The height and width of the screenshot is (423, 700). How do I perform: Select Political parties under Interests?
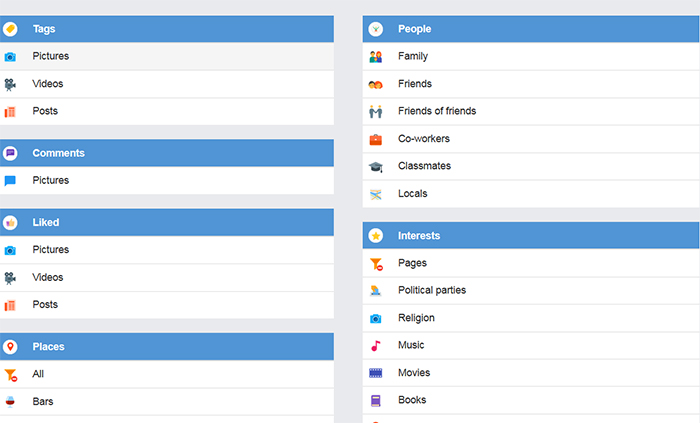pos(431,290)
